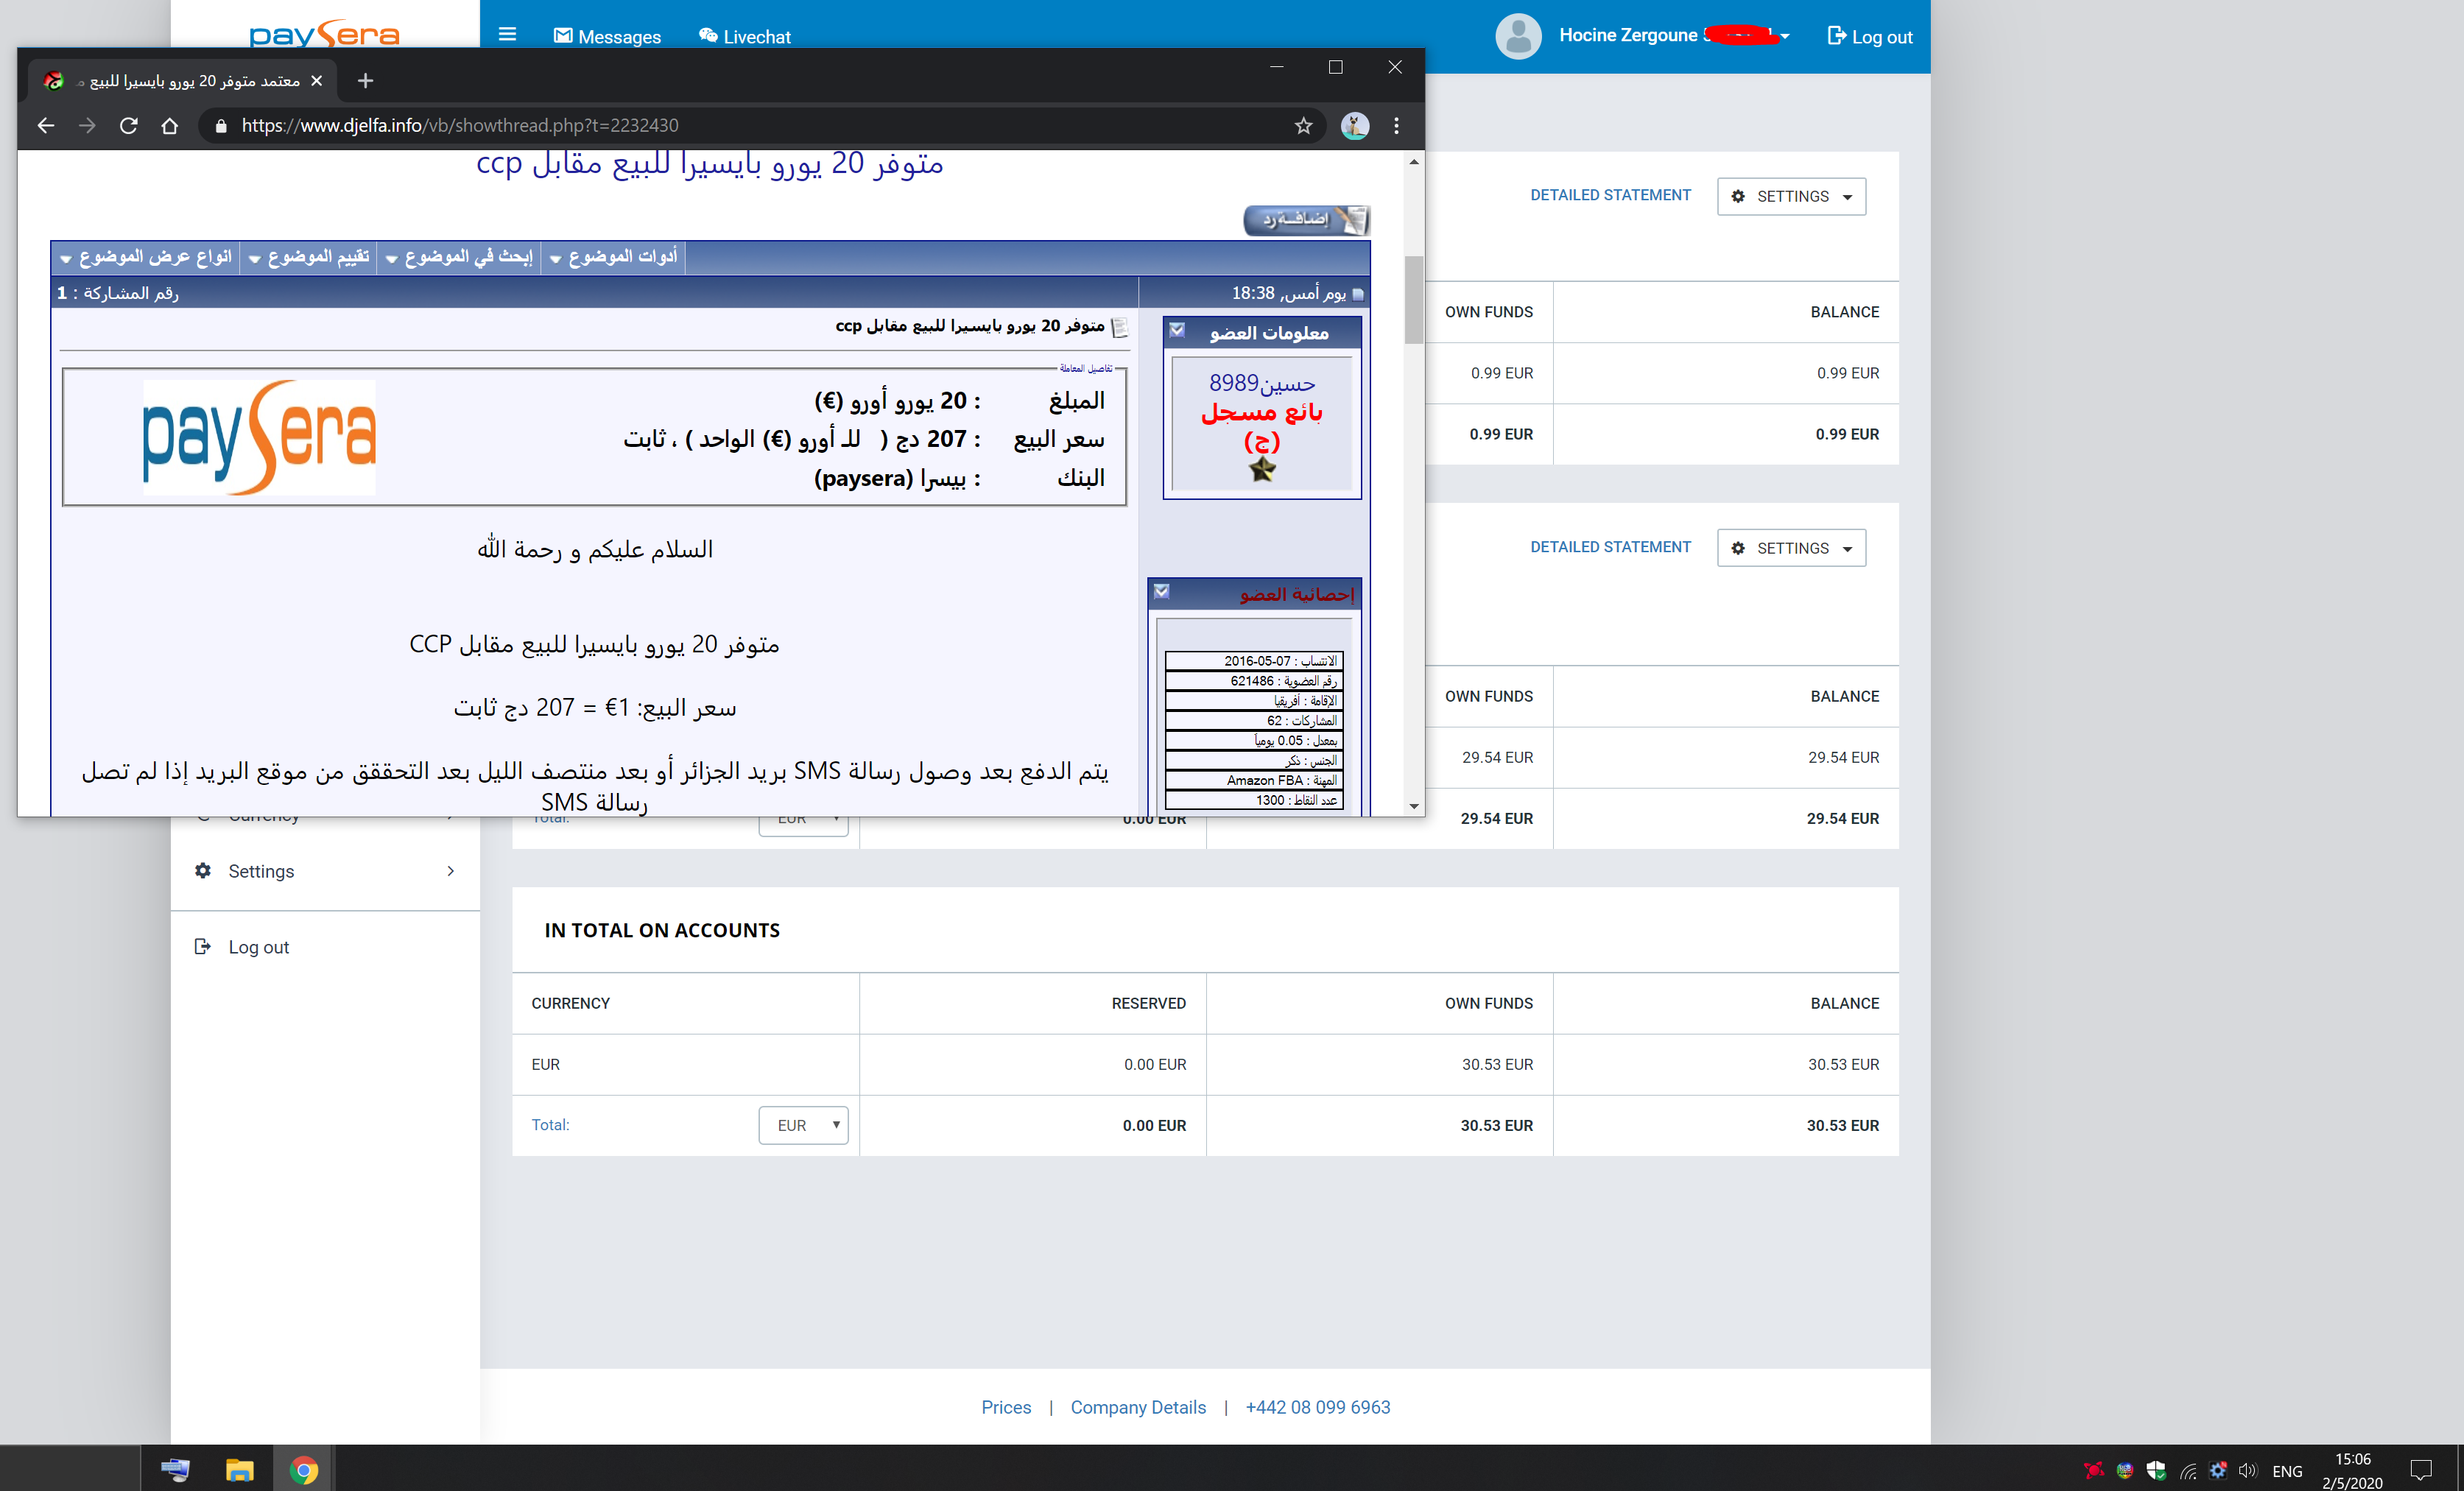Click the +442 08 099 6963 phone link
Image resolution: width=2464 pixels, height=1491 pixels.
tap(1318, 1407)
